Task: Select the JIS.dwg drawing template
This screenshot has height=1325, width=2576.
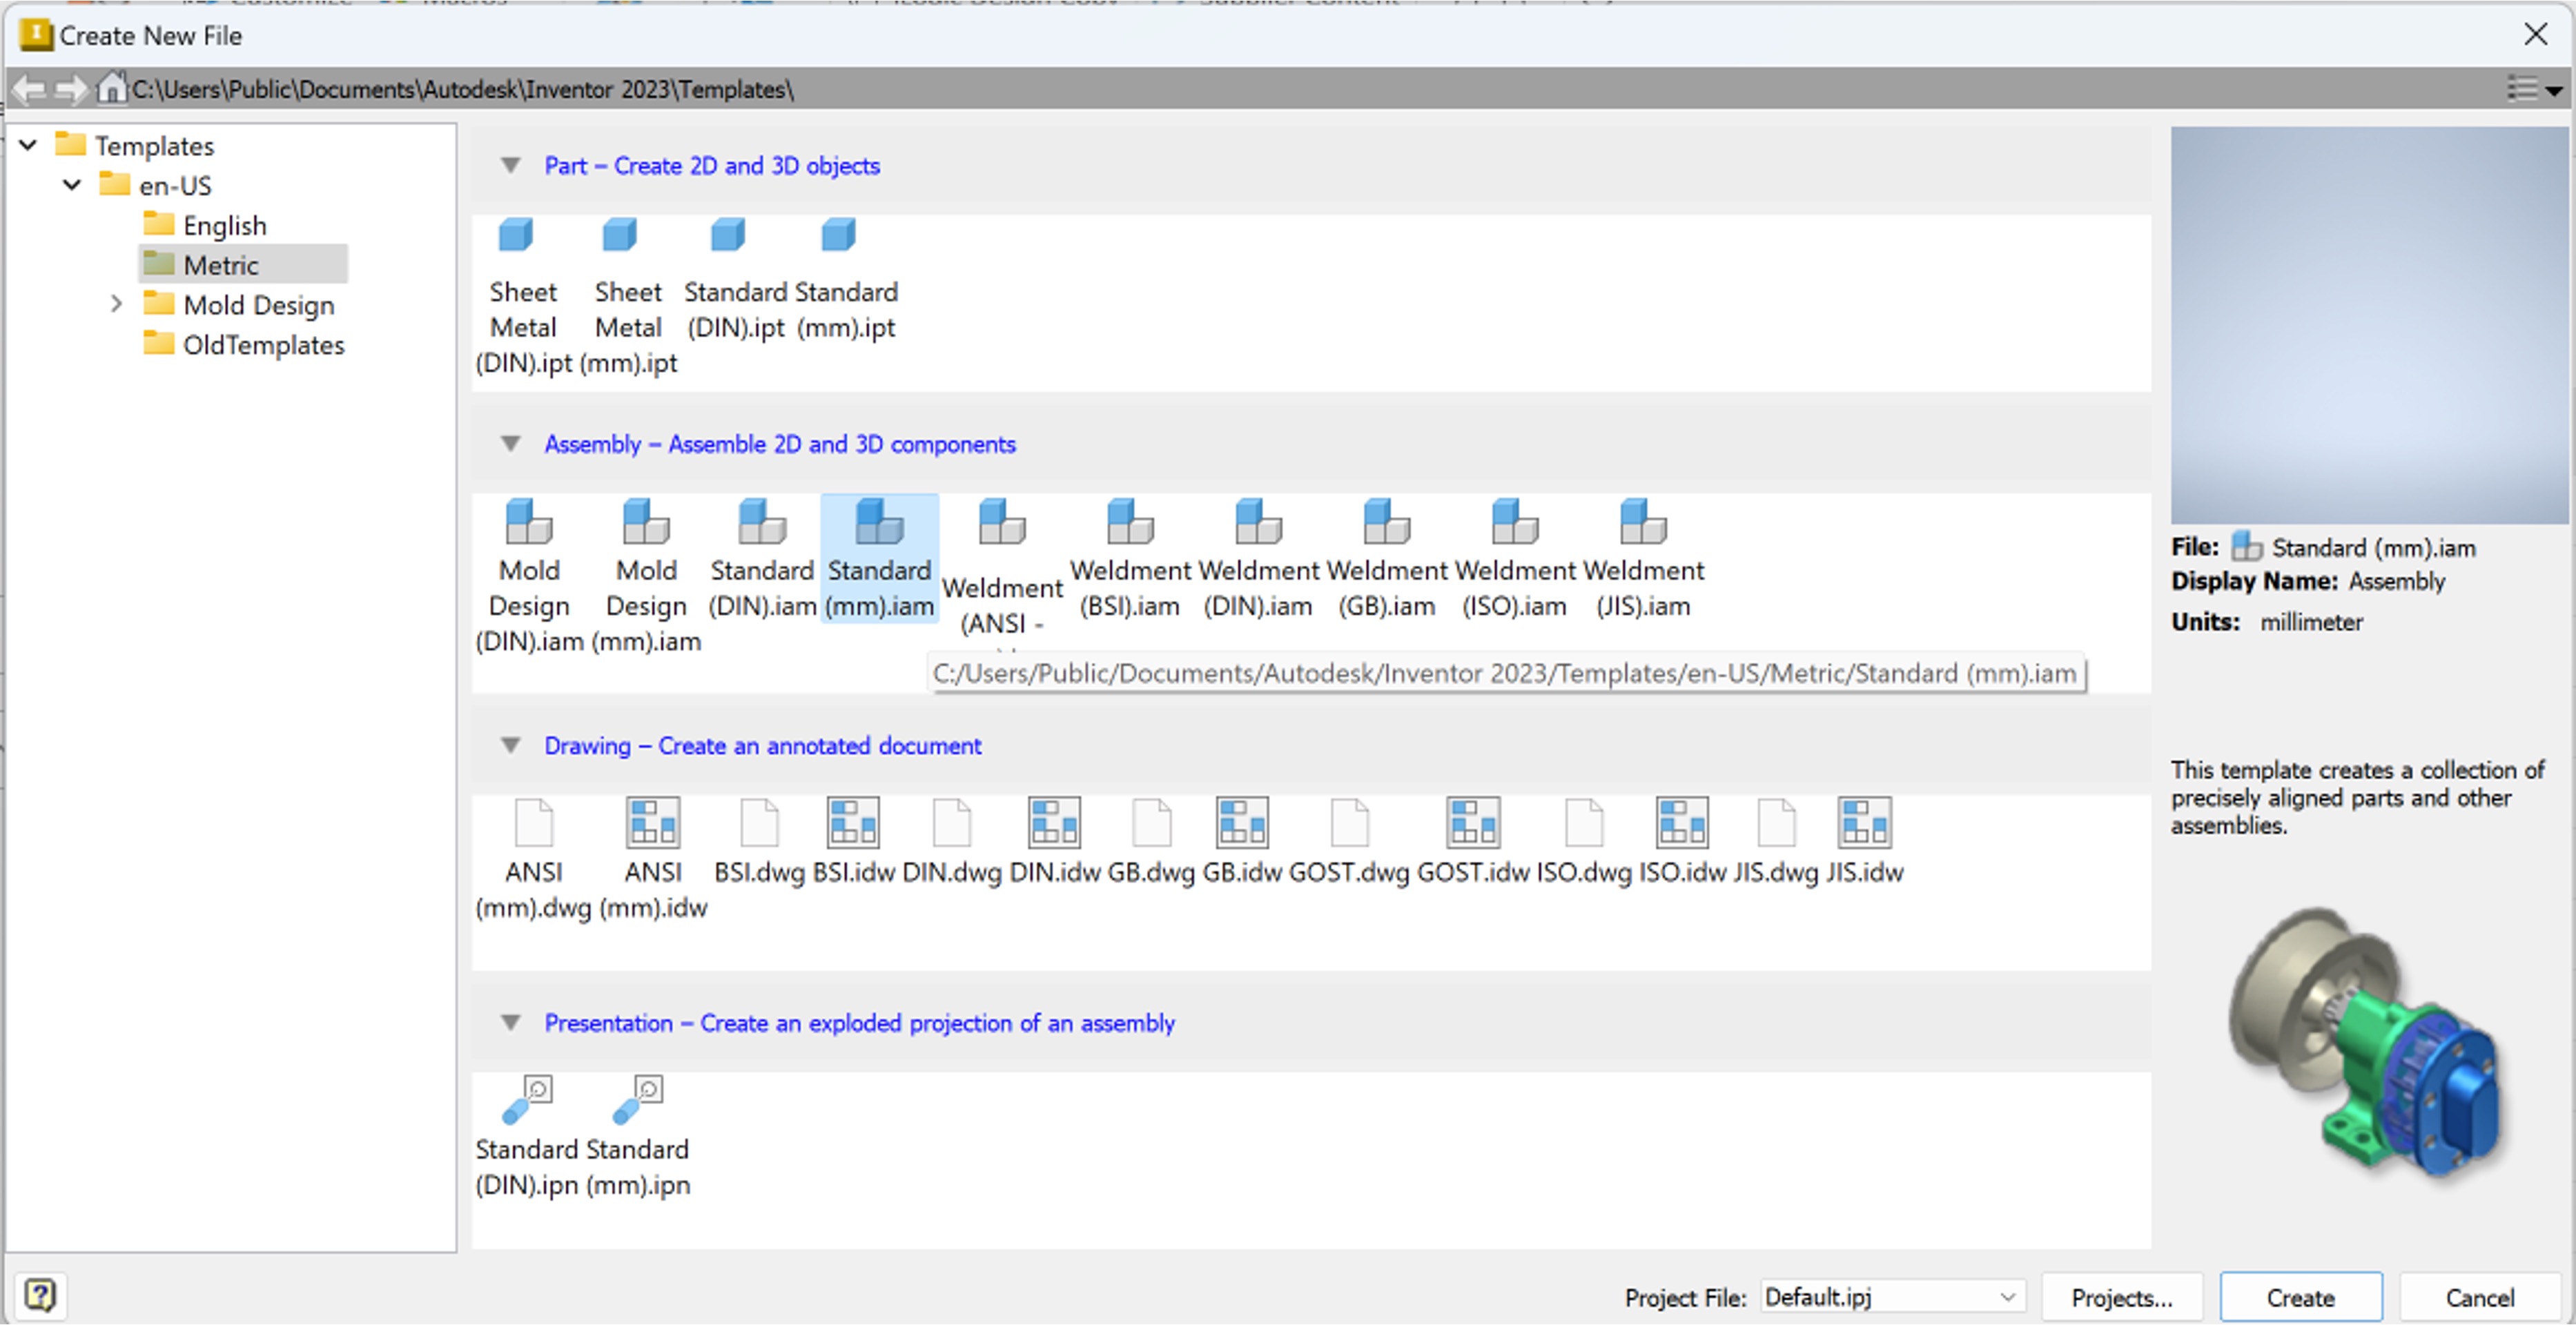Action: pos(1776,842)
